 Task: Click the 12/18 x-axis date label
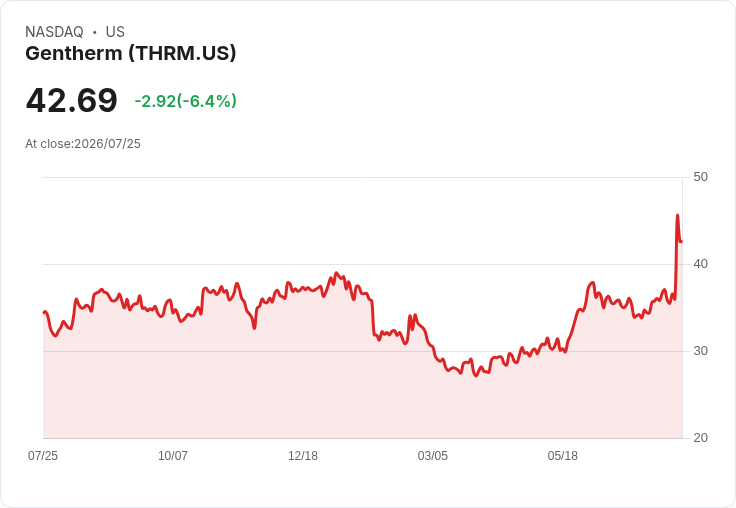point(303,455)
